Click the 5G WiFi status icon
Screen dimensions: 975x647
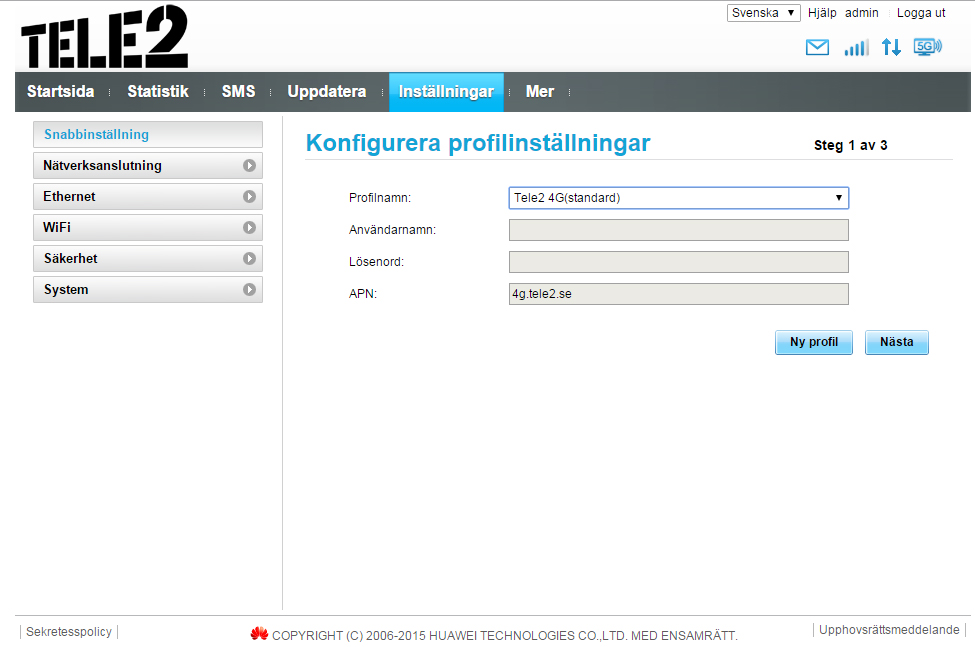[x=928, y=47]
